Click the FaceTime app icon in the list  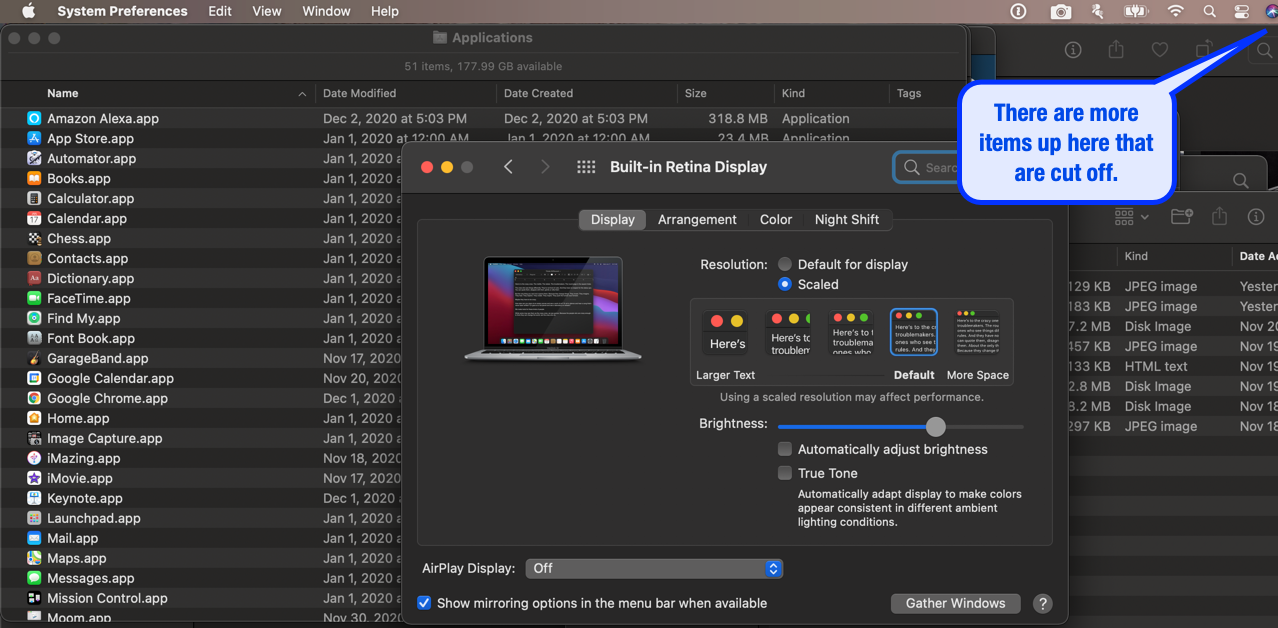[x=34, y=298]
